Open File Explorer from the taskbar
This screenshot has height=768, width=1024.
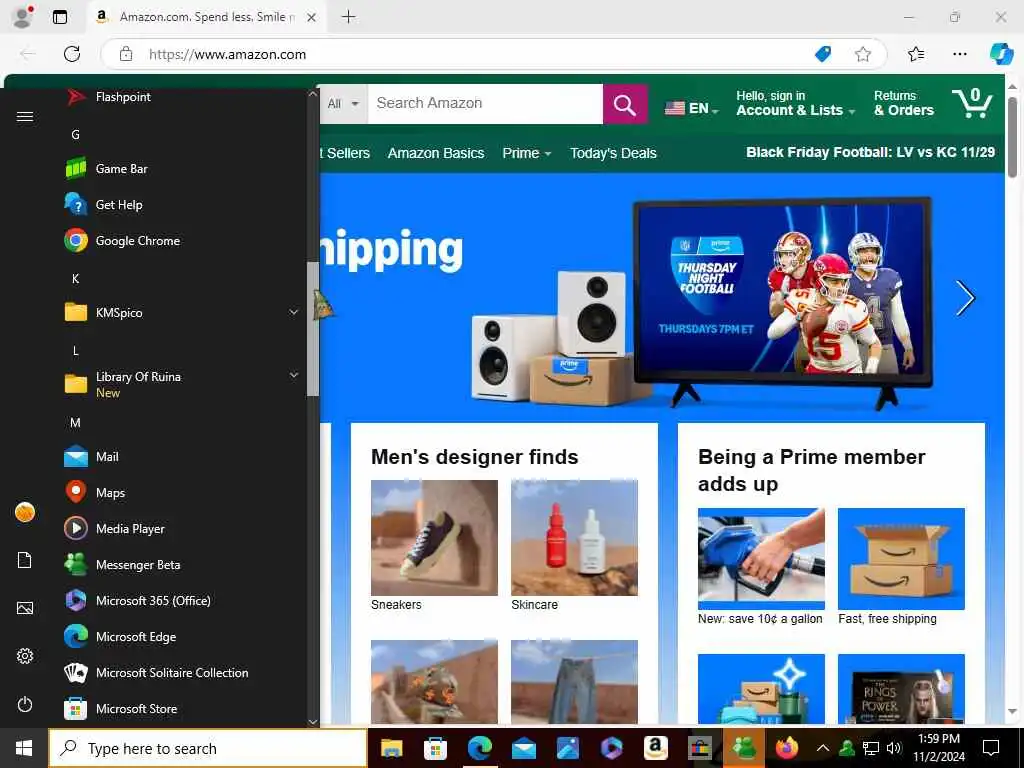[x=391, y=748]
